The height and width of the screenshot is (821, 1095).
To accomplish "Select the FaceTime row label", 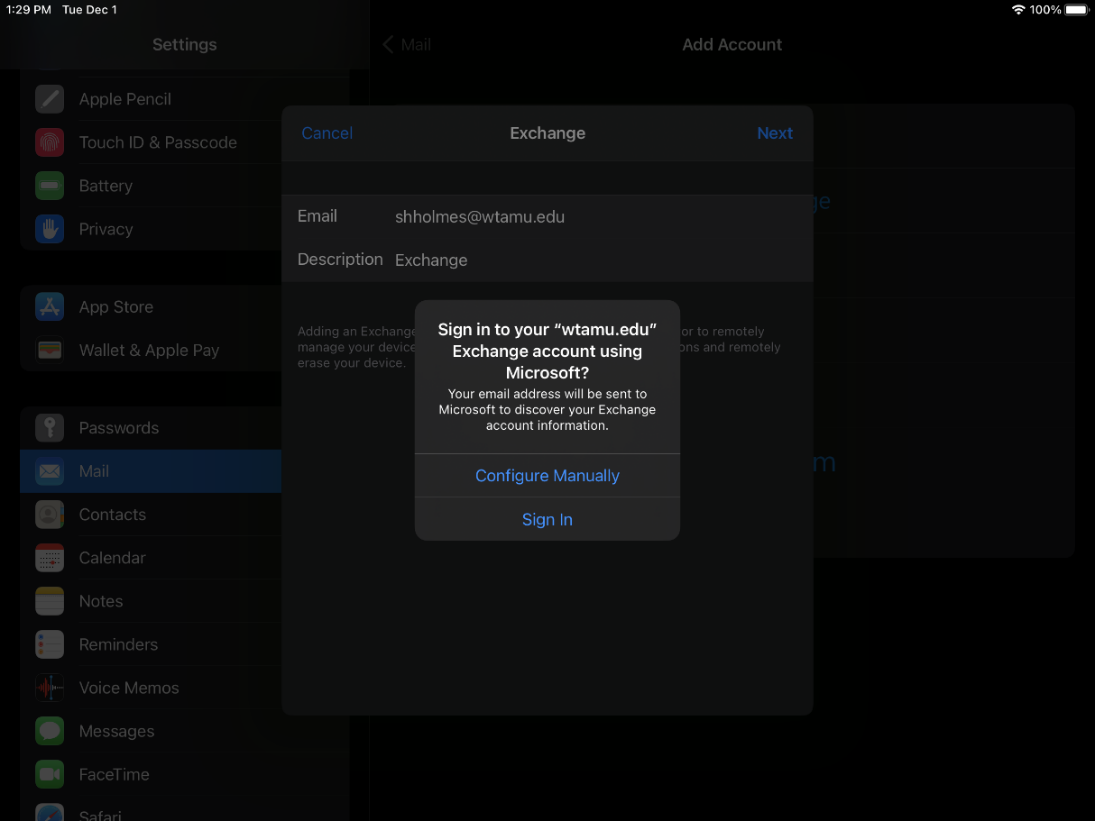I will (x=114, y=774).
